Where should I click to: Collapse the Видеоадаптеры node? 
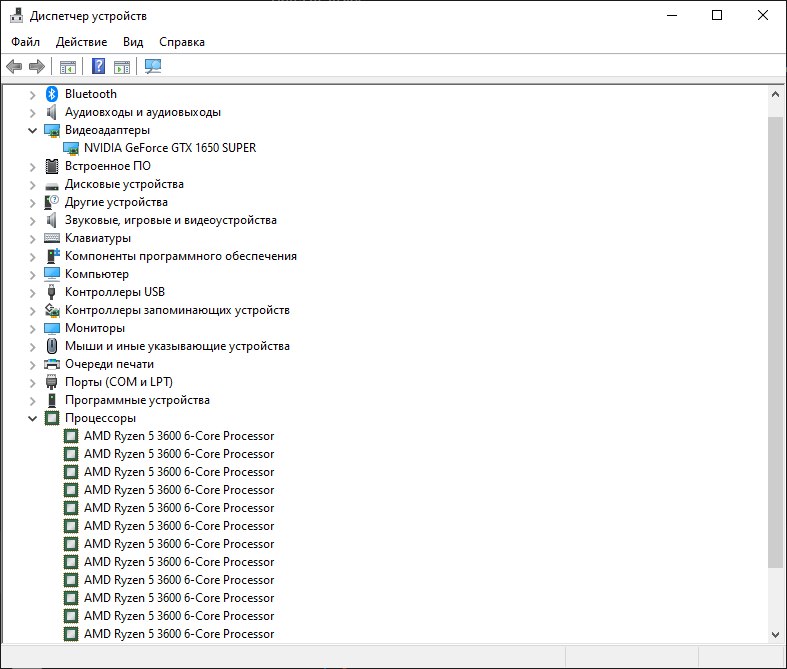pyautogui.click(x=33, y=130)
